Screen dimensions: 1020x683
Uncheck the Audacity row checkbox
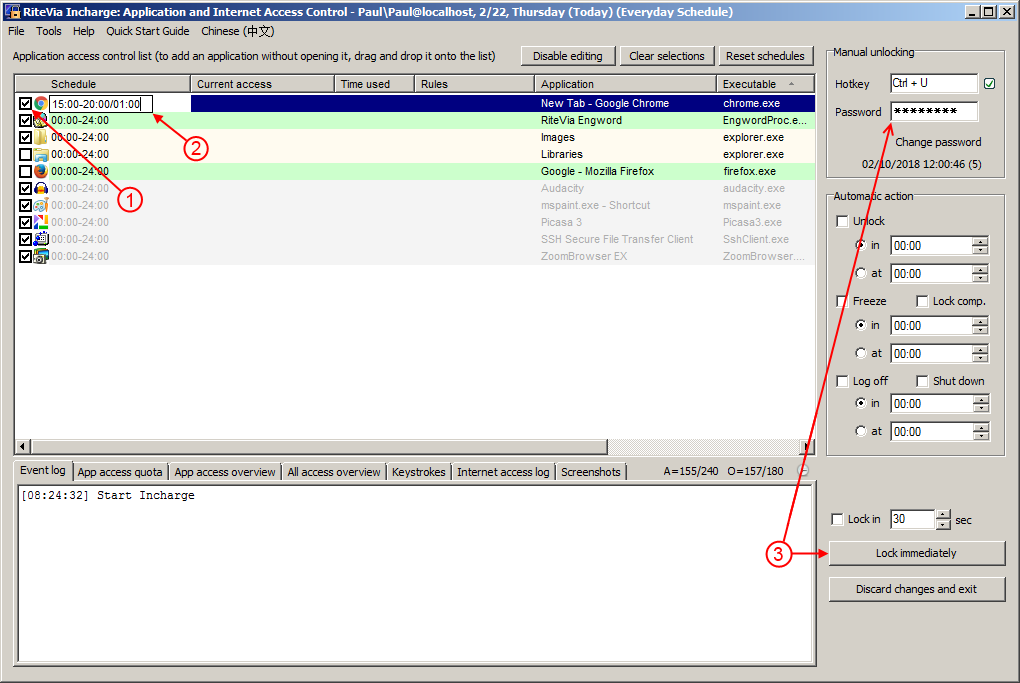[25, 188]
